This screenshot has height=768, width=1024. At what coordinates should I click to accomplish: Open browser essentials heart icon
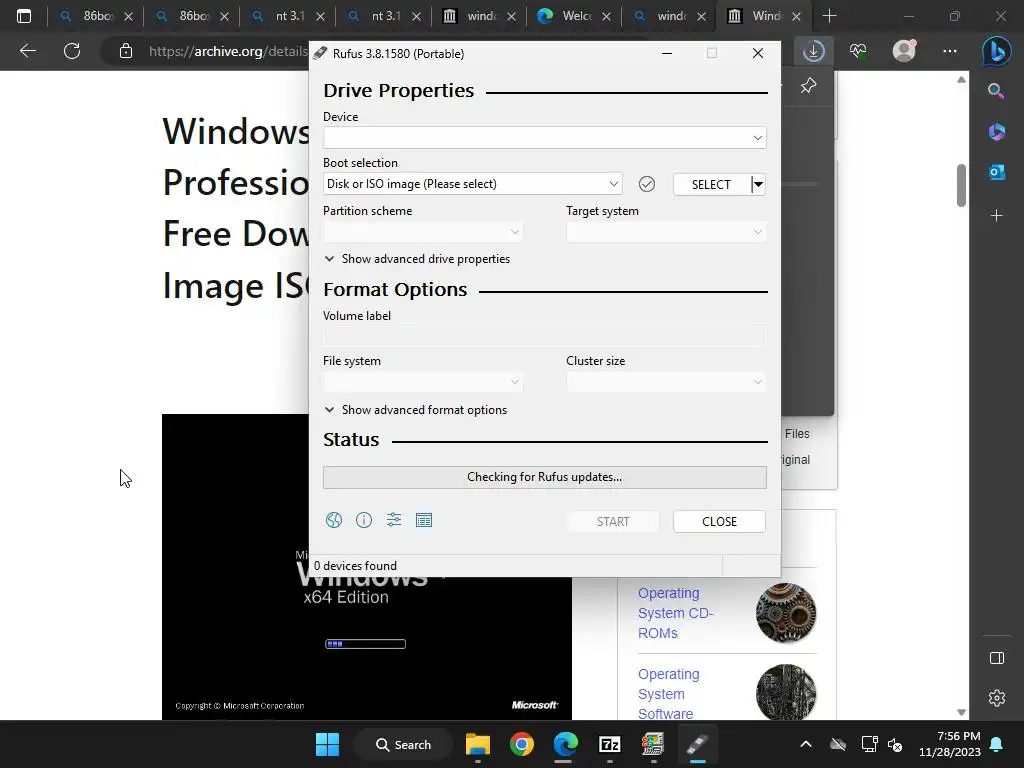tap(858, 51)
